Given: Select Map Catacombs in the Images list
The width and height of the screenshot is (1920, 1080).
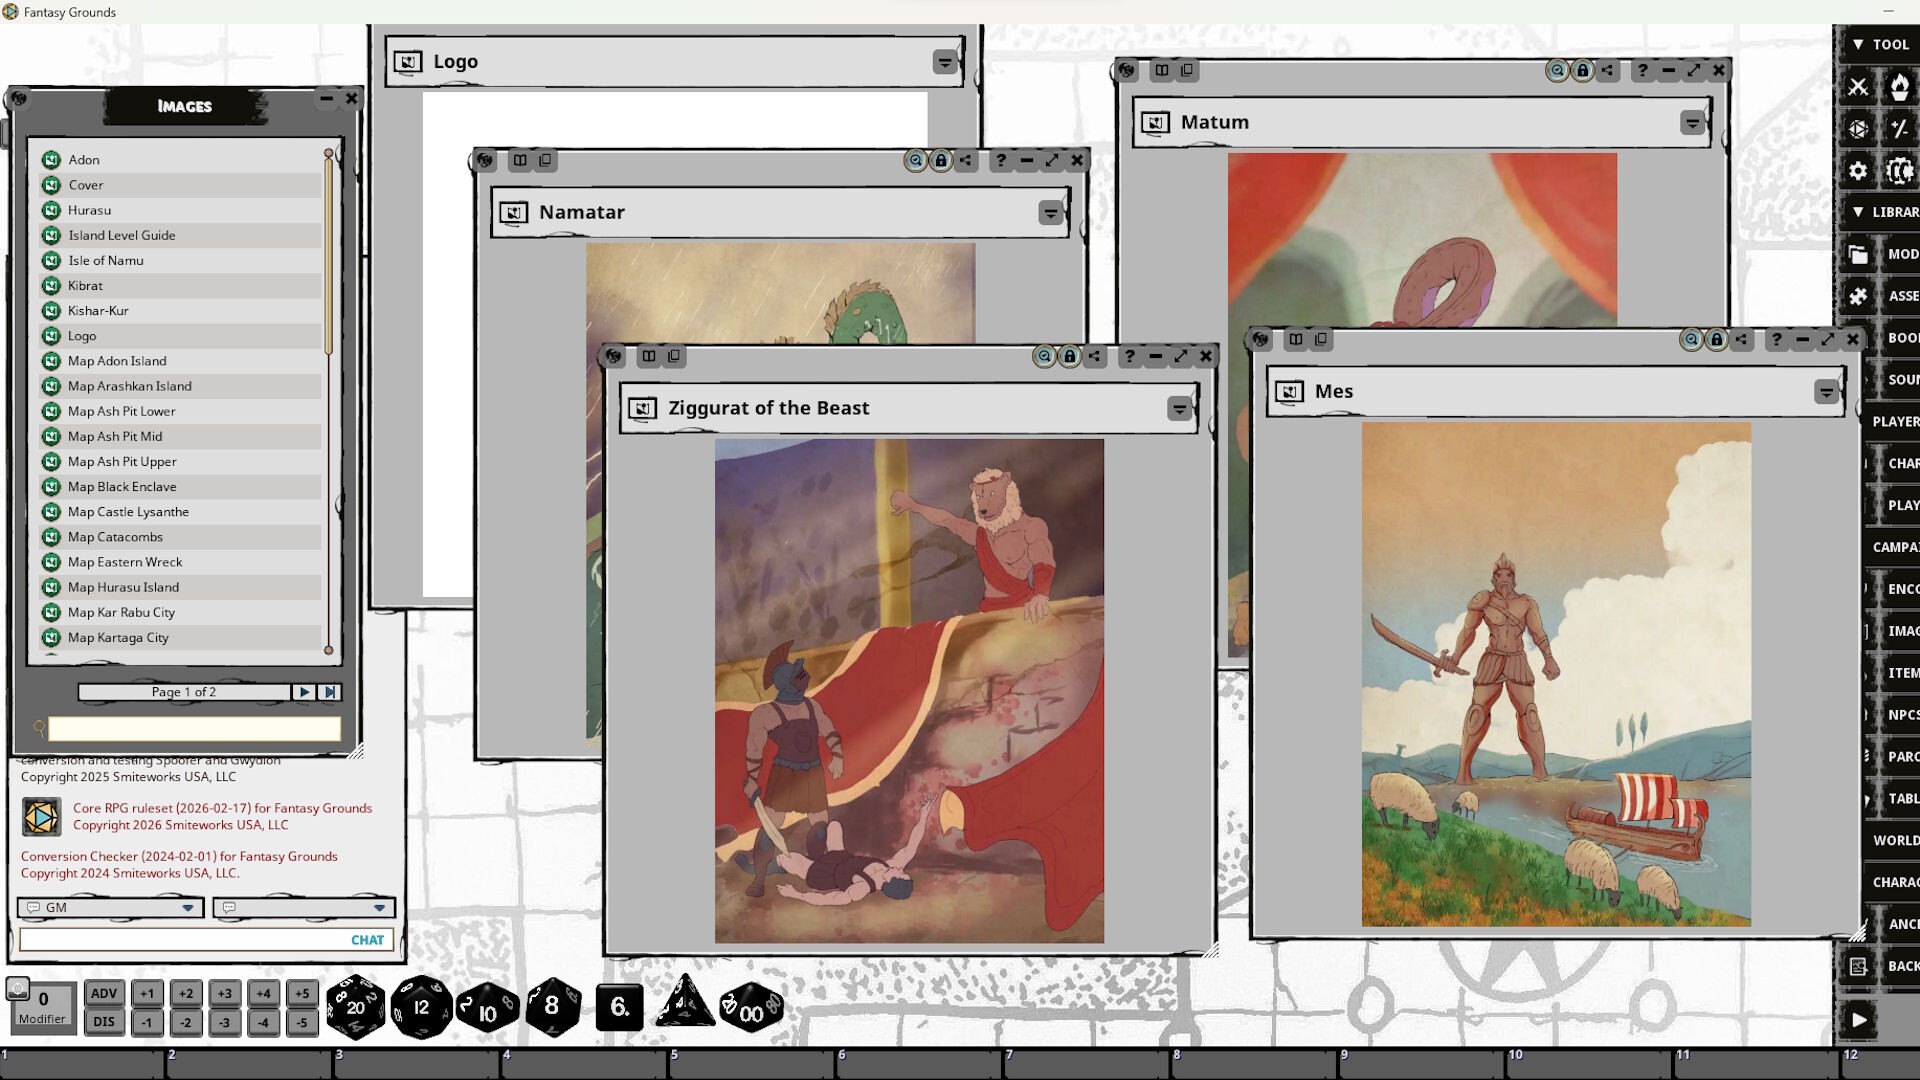Looking at the screenshot, I should (118, 537).
